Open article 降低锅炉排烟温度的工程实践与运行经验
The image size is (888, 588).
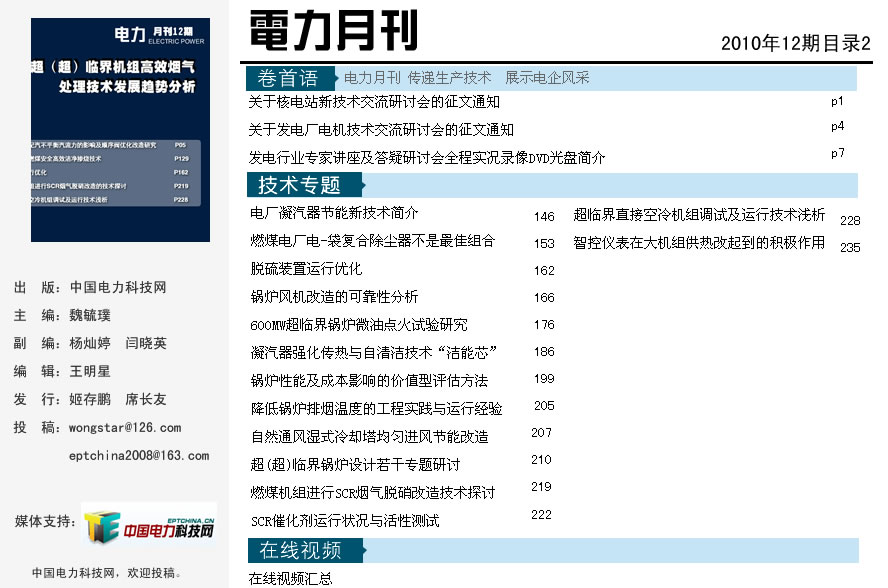coord(377,408)
